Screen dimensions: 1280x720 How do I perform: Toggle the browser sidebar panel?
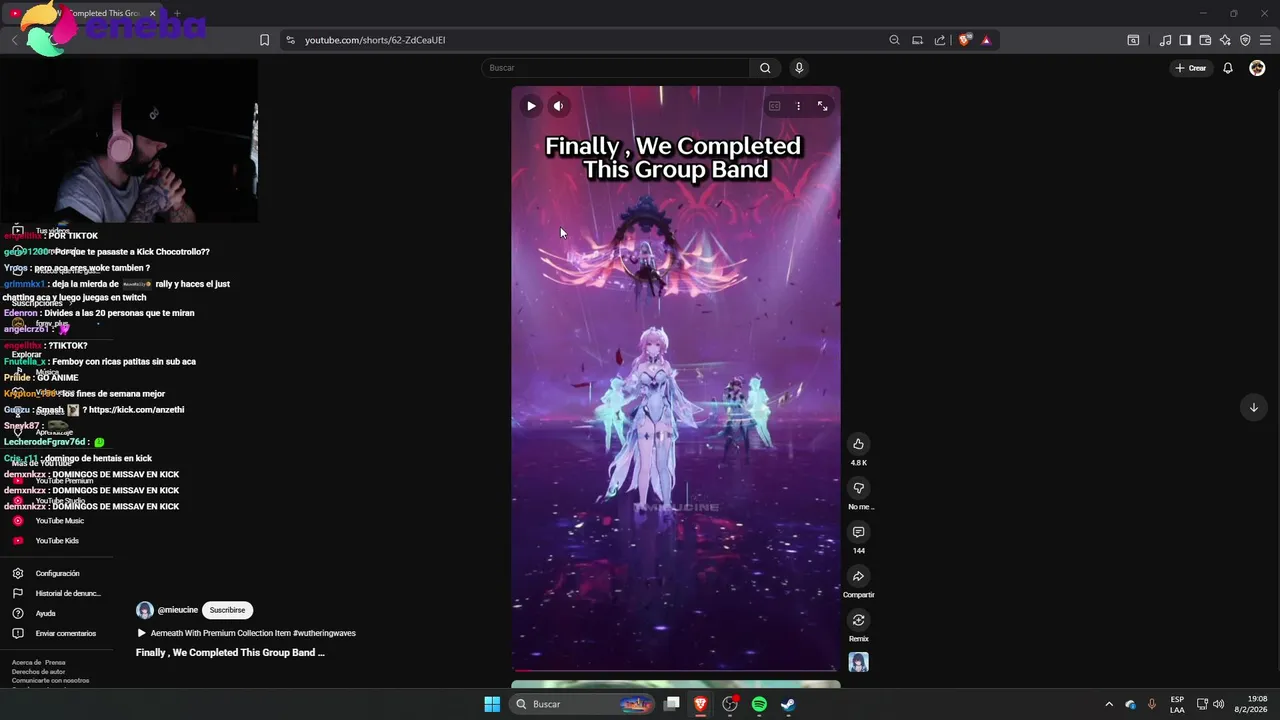(1185, 40)
